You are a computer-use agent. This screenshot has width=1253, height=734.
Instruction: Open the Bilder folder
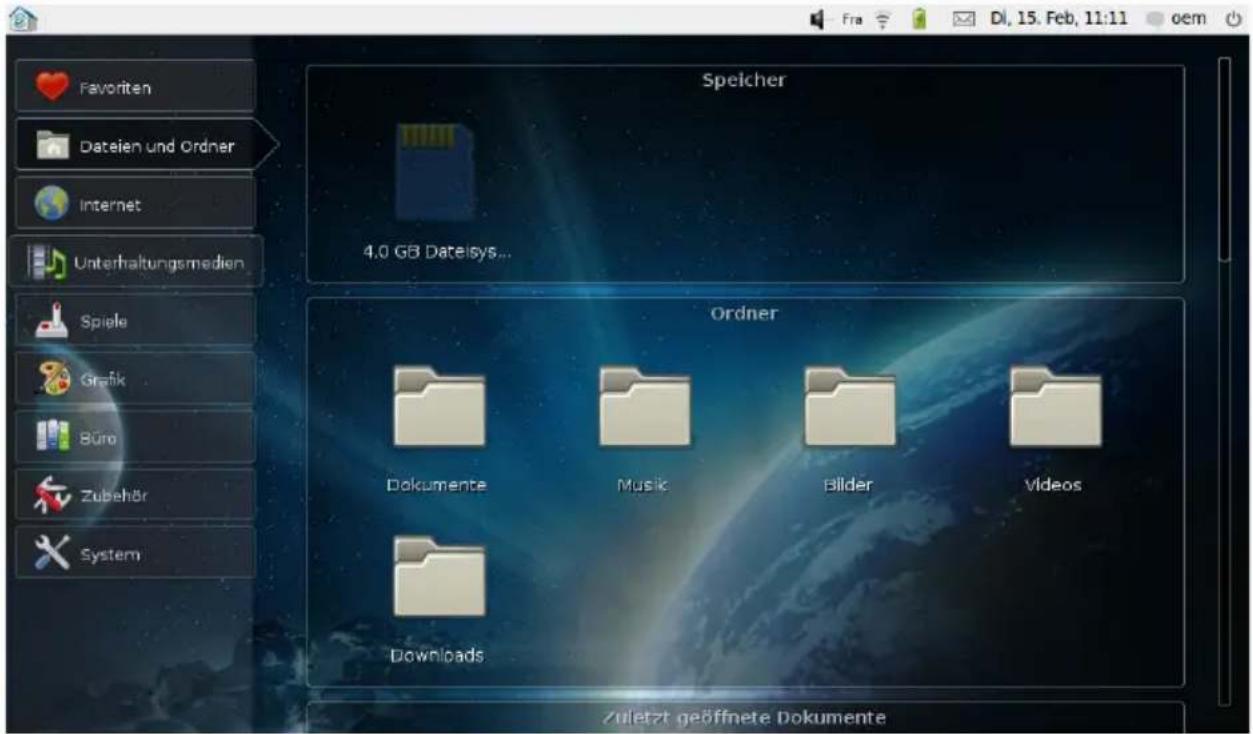pyautogui.click(x=849, y=429)
